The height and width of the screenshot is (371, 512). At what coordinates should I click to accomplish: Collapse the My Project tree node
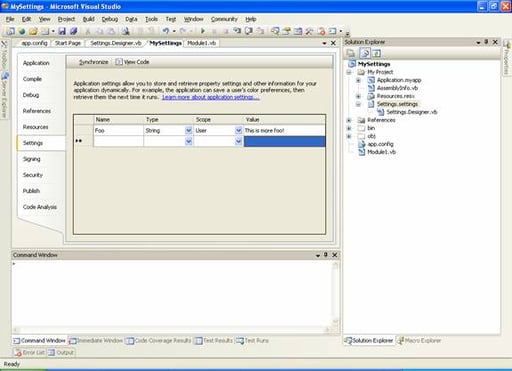coord(349,72)
